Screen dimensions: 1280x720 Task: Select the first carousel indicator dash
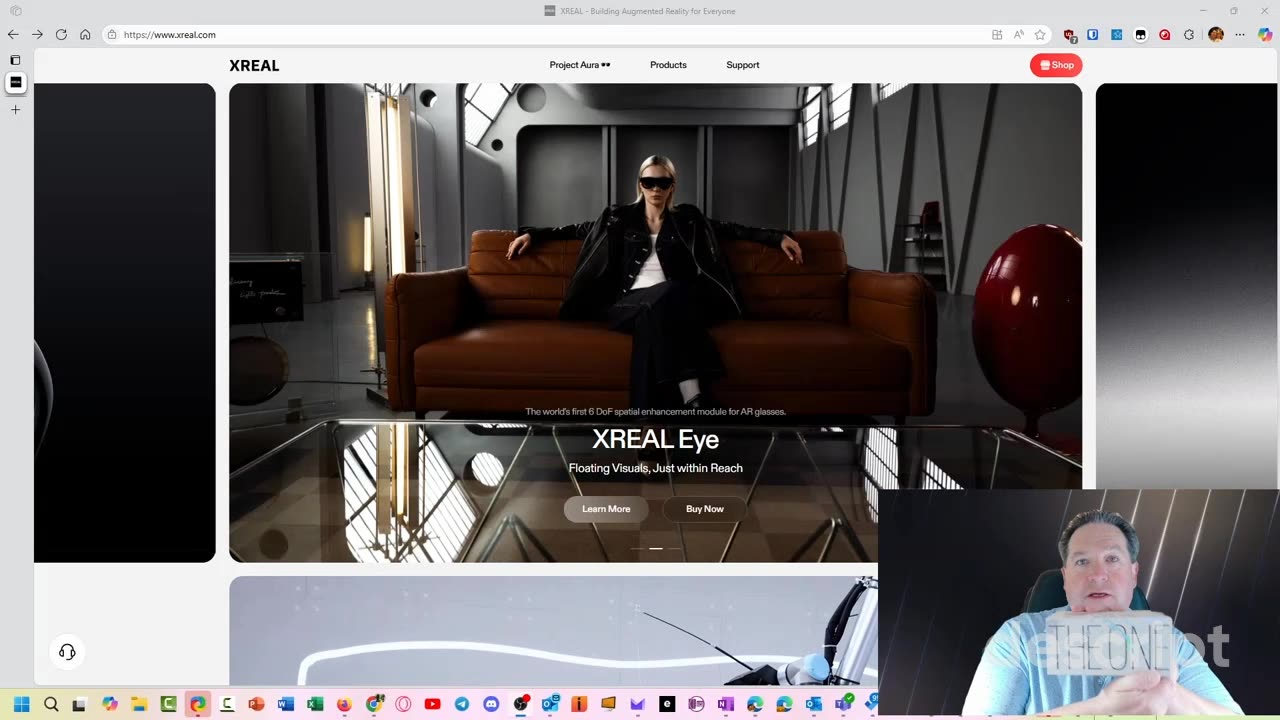(x=636, y=548)
